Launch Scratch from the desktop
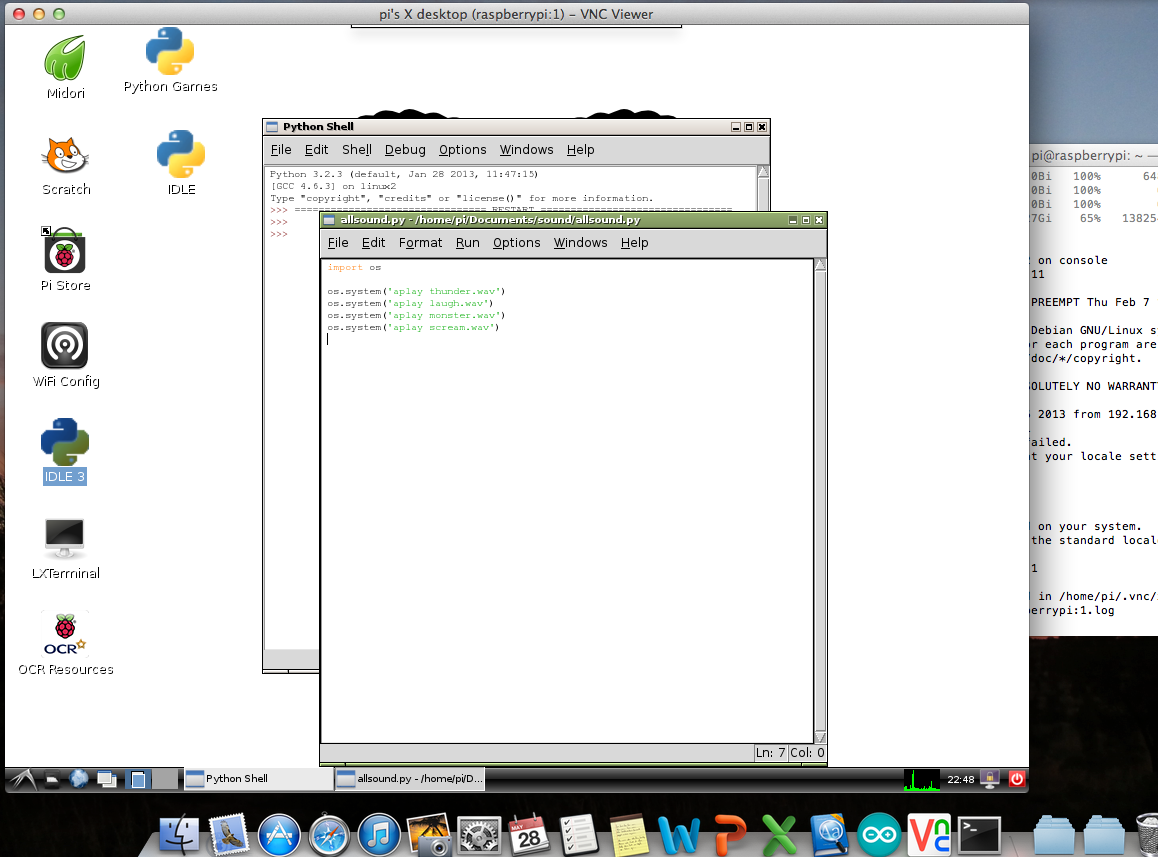 (66, 156)
